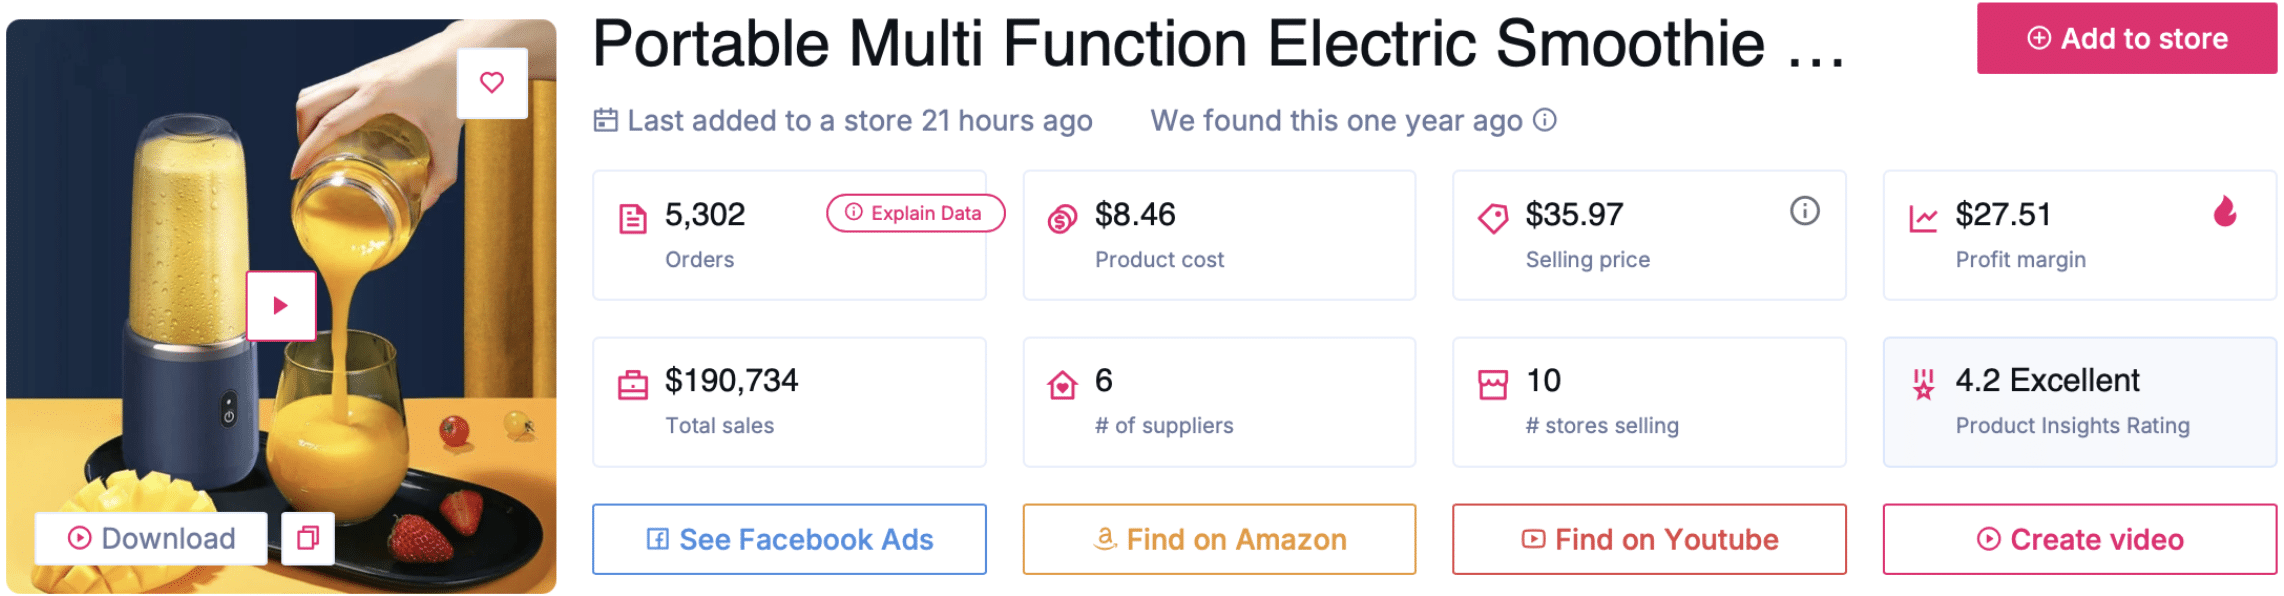This screenshot has height=596, width=2284.
Task: Click Find on Amazon button
Action: point(1219,540)
